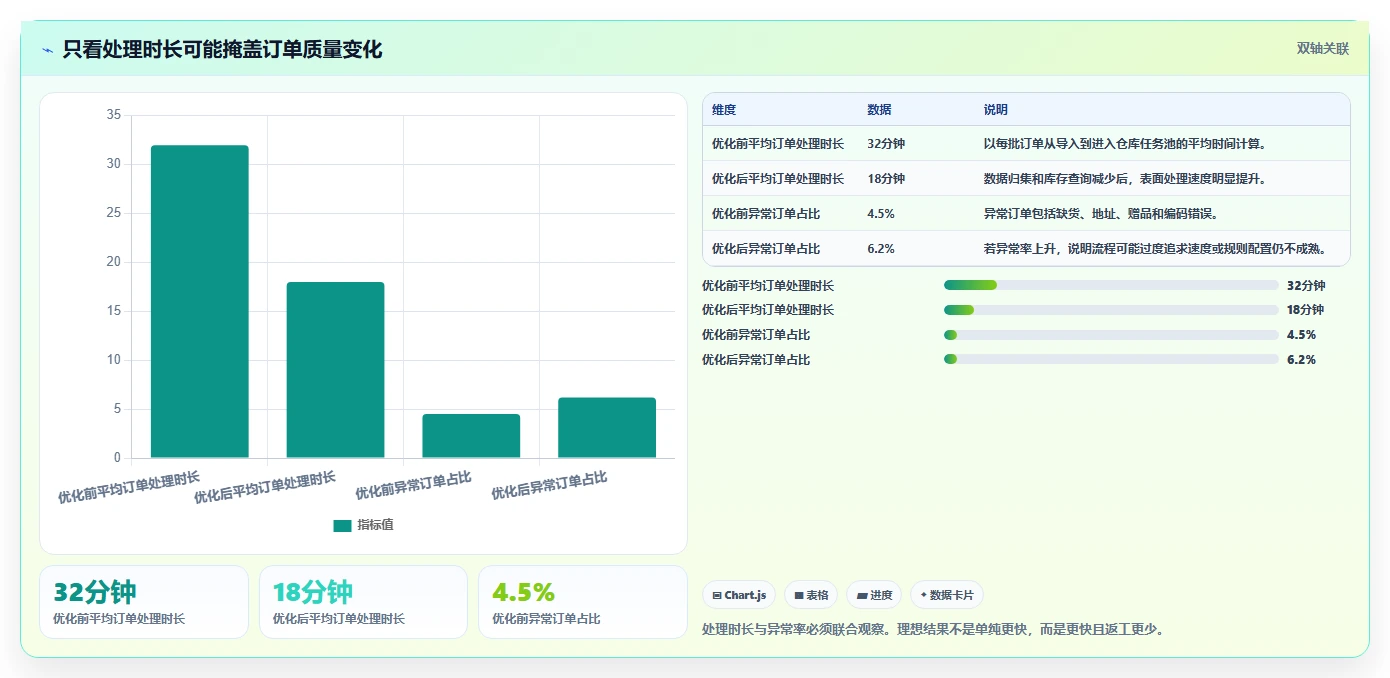
Task: Toggle the 指标值 legend swatch
Action: tap(342, 525)
